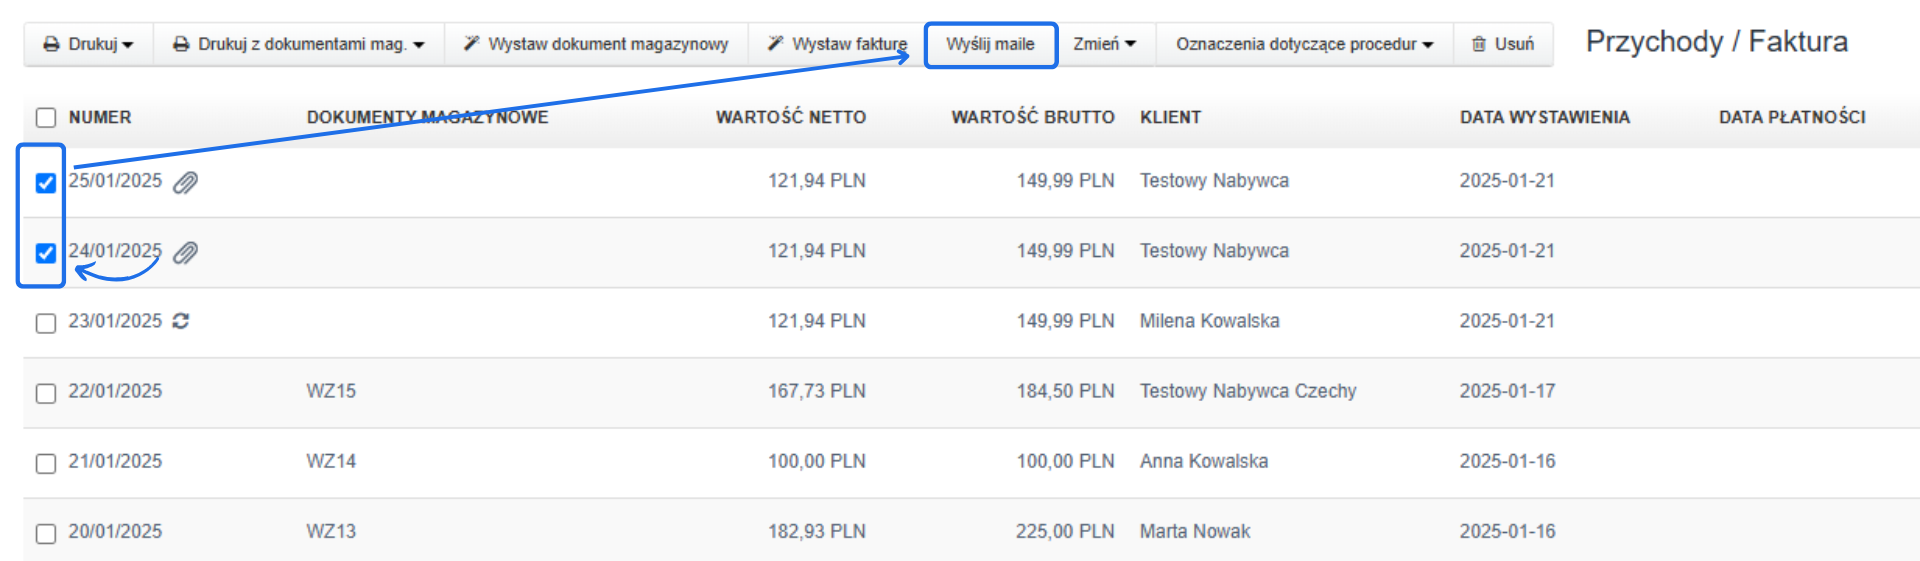The height and width of the screenshot is (561, 1920).
Task: Click gross value 225,00 PLN
Action: pyautogui.click(x=1066, y=531)
